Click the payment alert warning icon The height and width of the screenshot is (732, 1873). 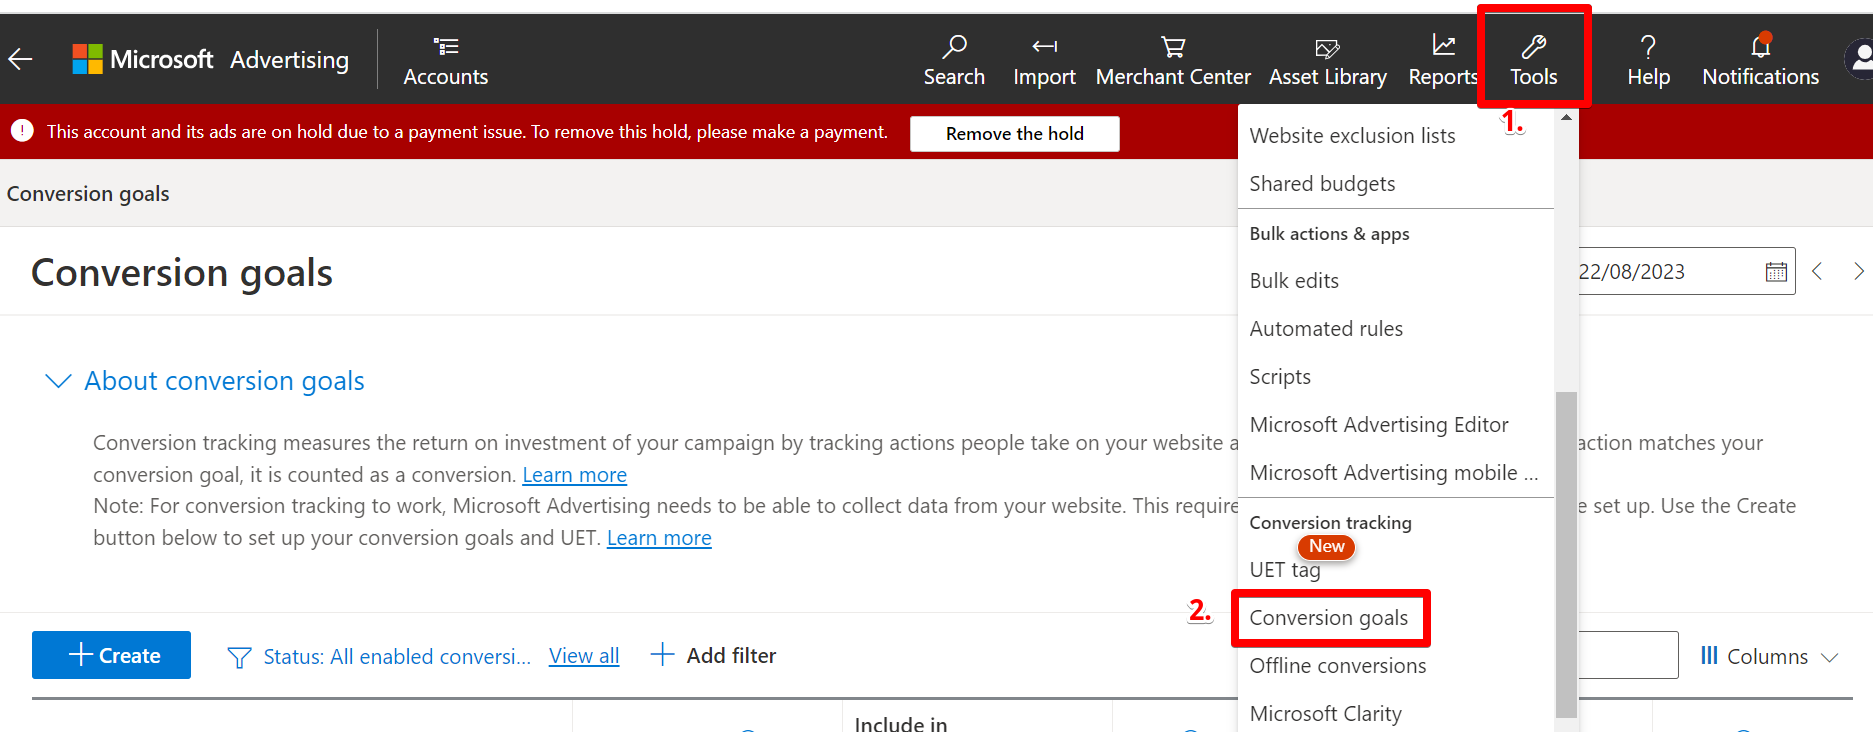(x=22, y=131)
